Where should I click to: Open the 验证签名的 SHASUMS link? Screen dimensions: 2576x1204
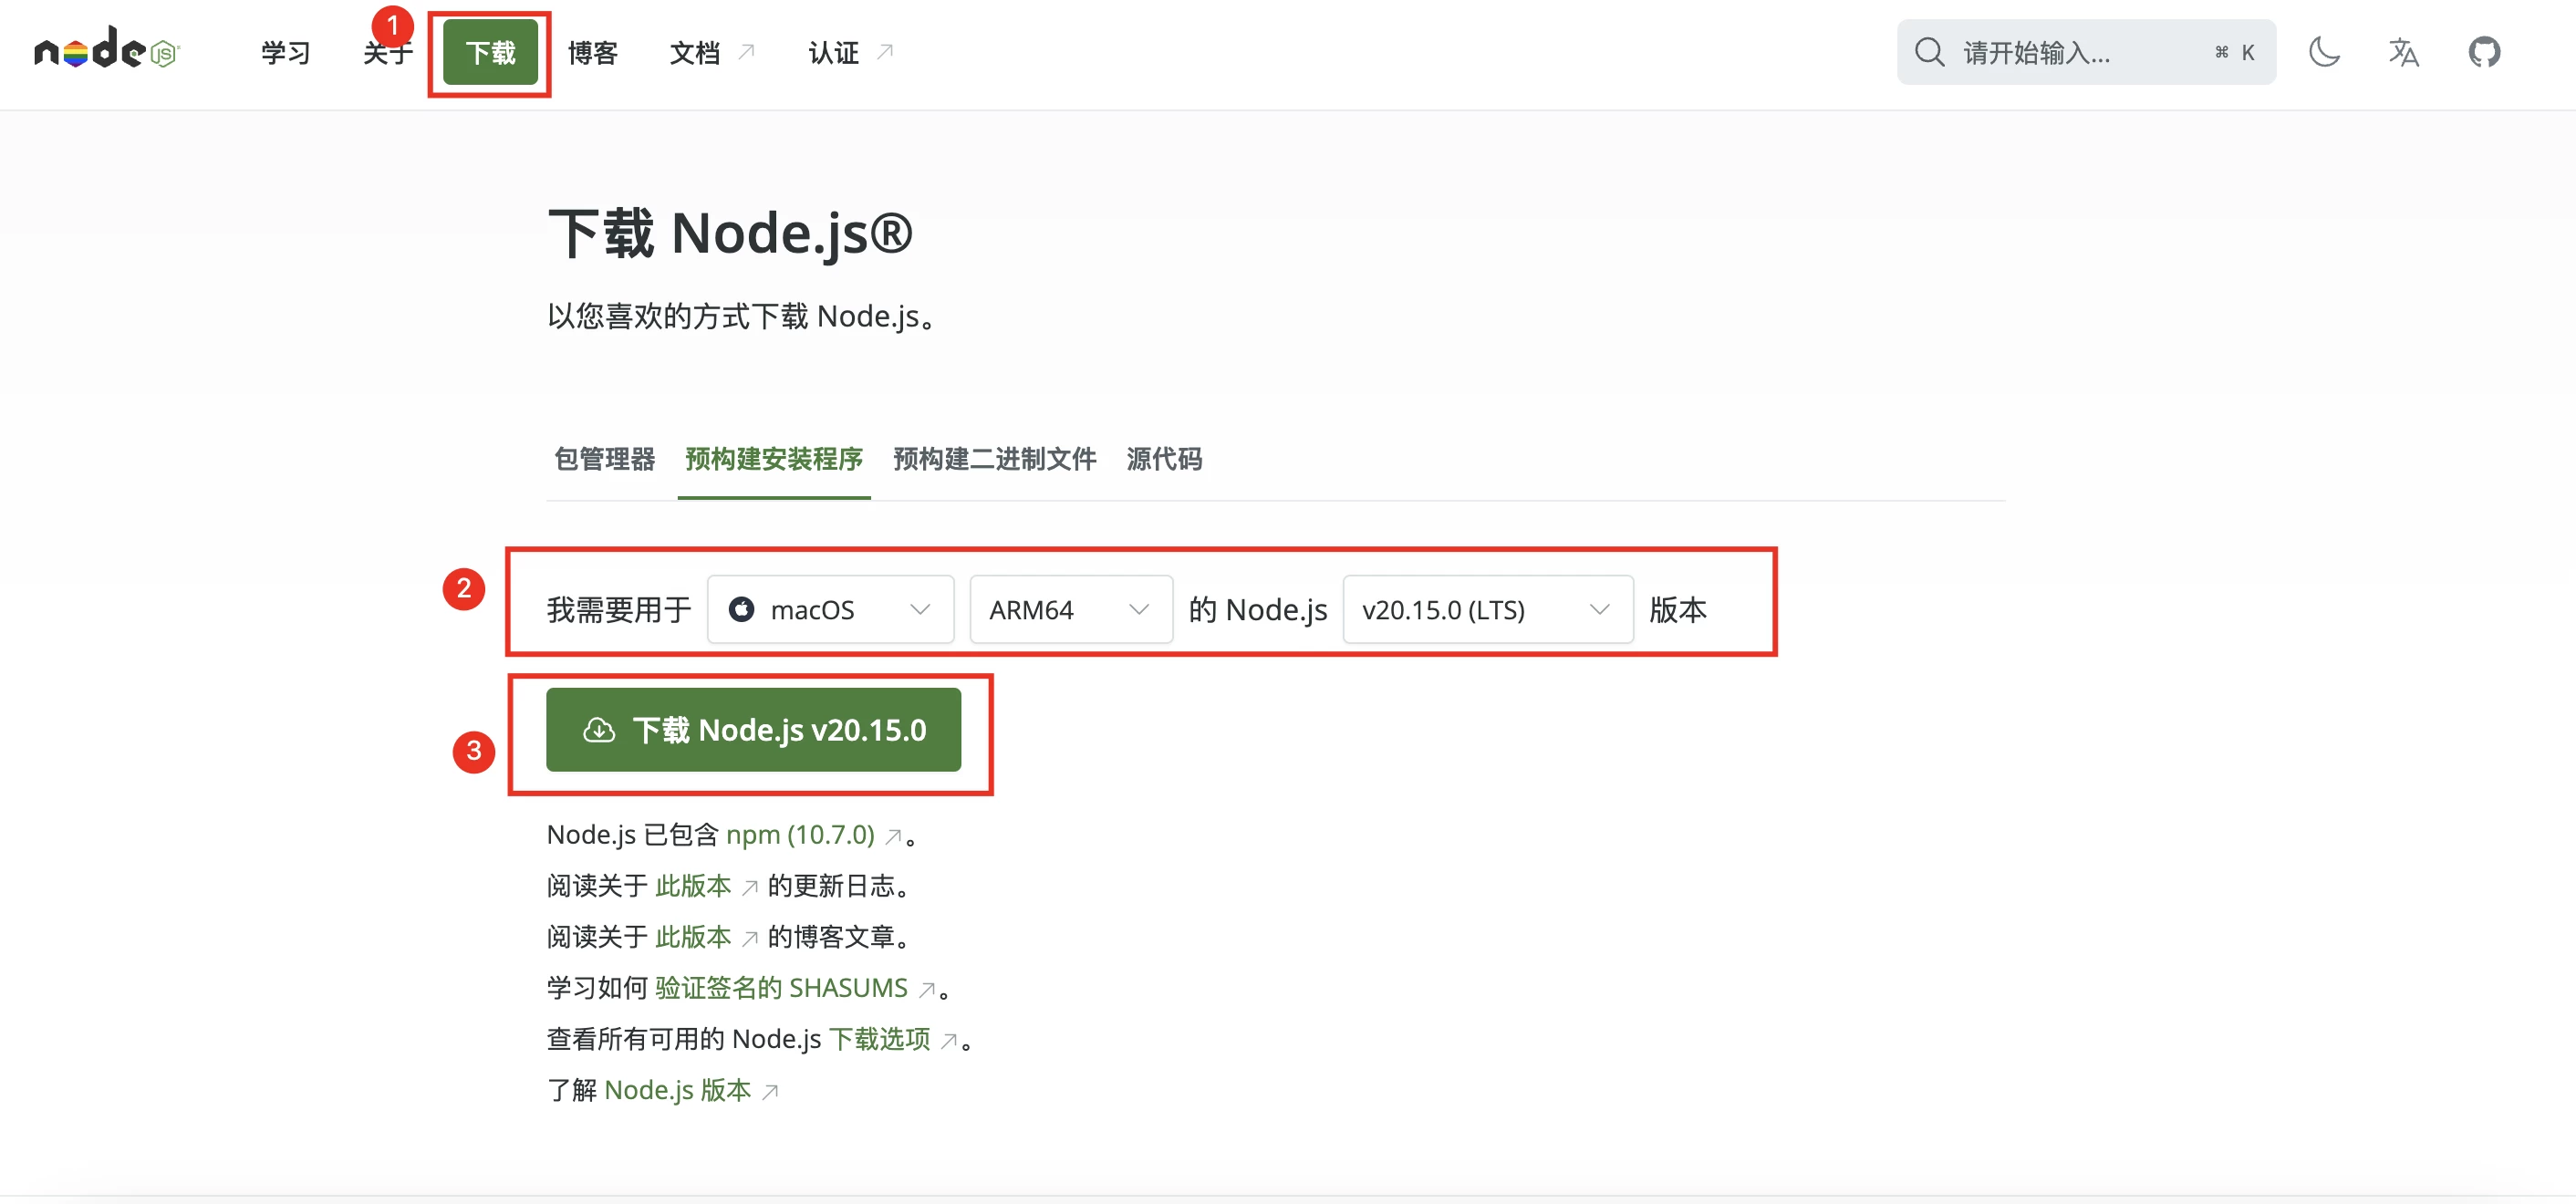click(794, 988)
